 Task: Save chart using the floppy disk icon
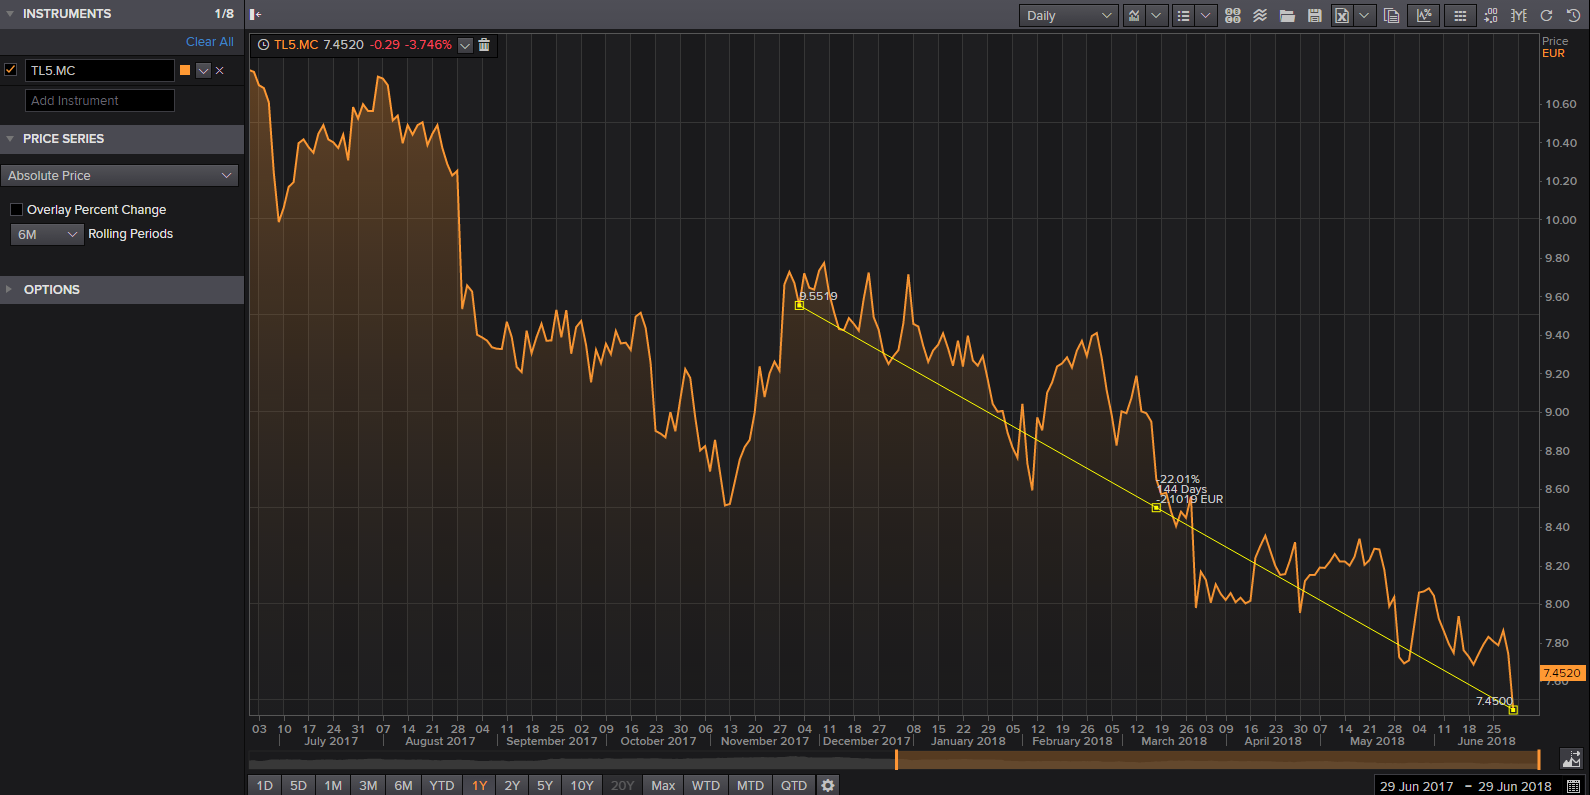1315,15
